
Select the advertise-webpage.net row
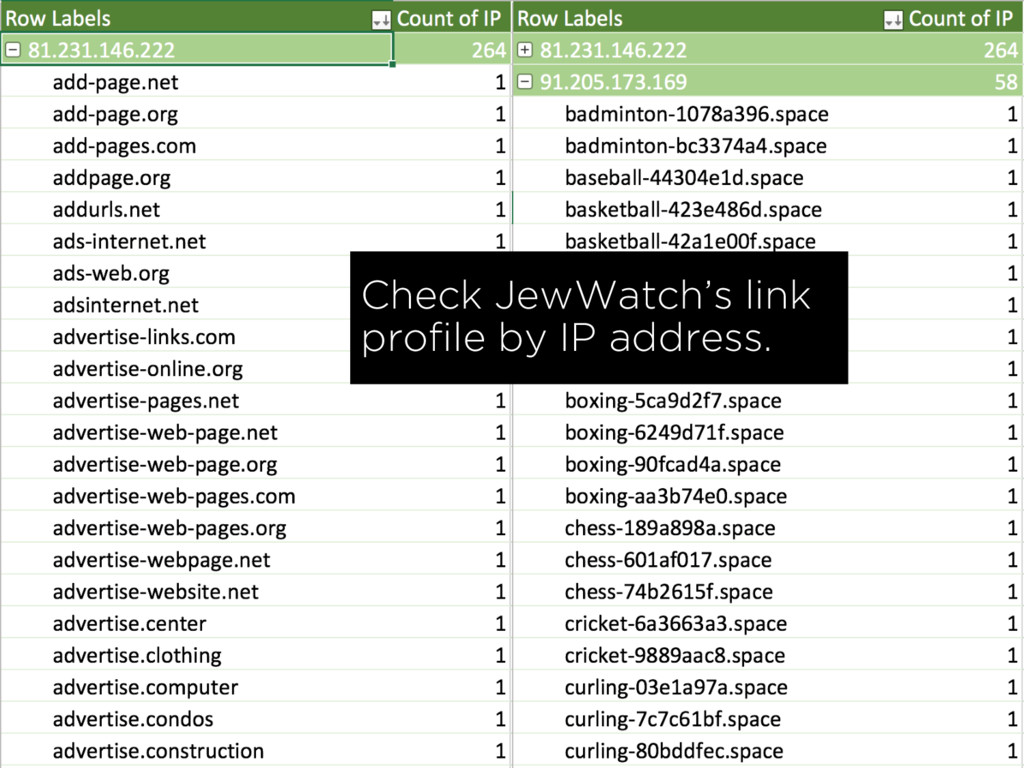pyautogui.click(x=255, y=560)
